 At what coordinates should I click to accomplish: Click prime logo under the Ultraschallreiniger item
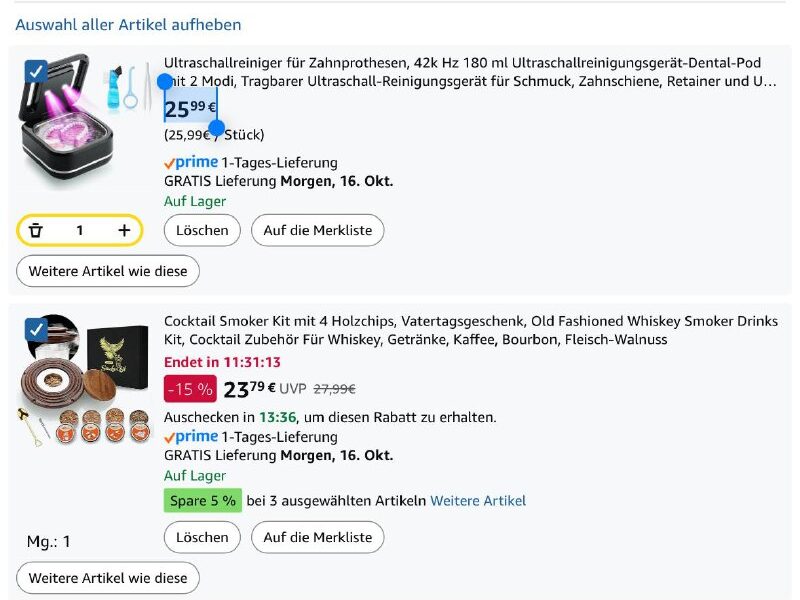(190, 162)
